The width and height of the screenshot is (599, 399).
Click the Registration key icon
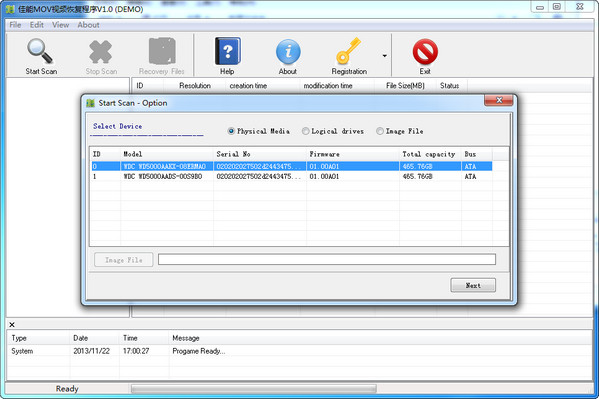tap(348, 50)
